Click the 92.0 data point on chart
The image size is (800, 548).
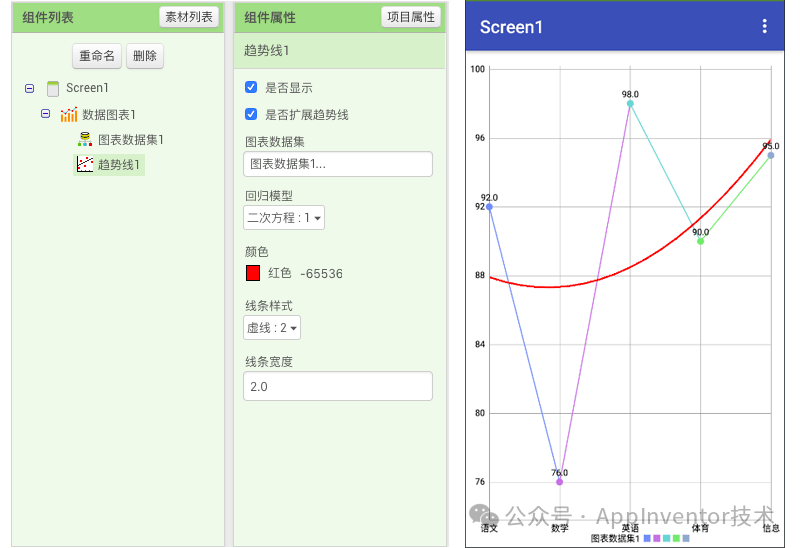pyautogui.click(x=489, y=207)
